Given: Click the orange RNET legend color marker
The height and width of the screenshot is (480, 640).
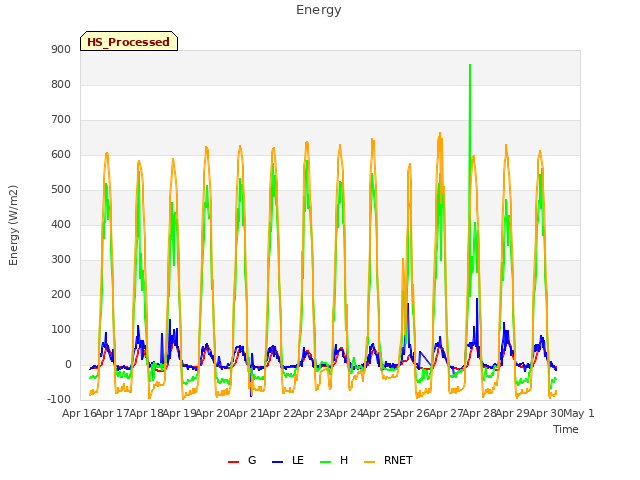Looking at the screenshot, I should [369, 462].
